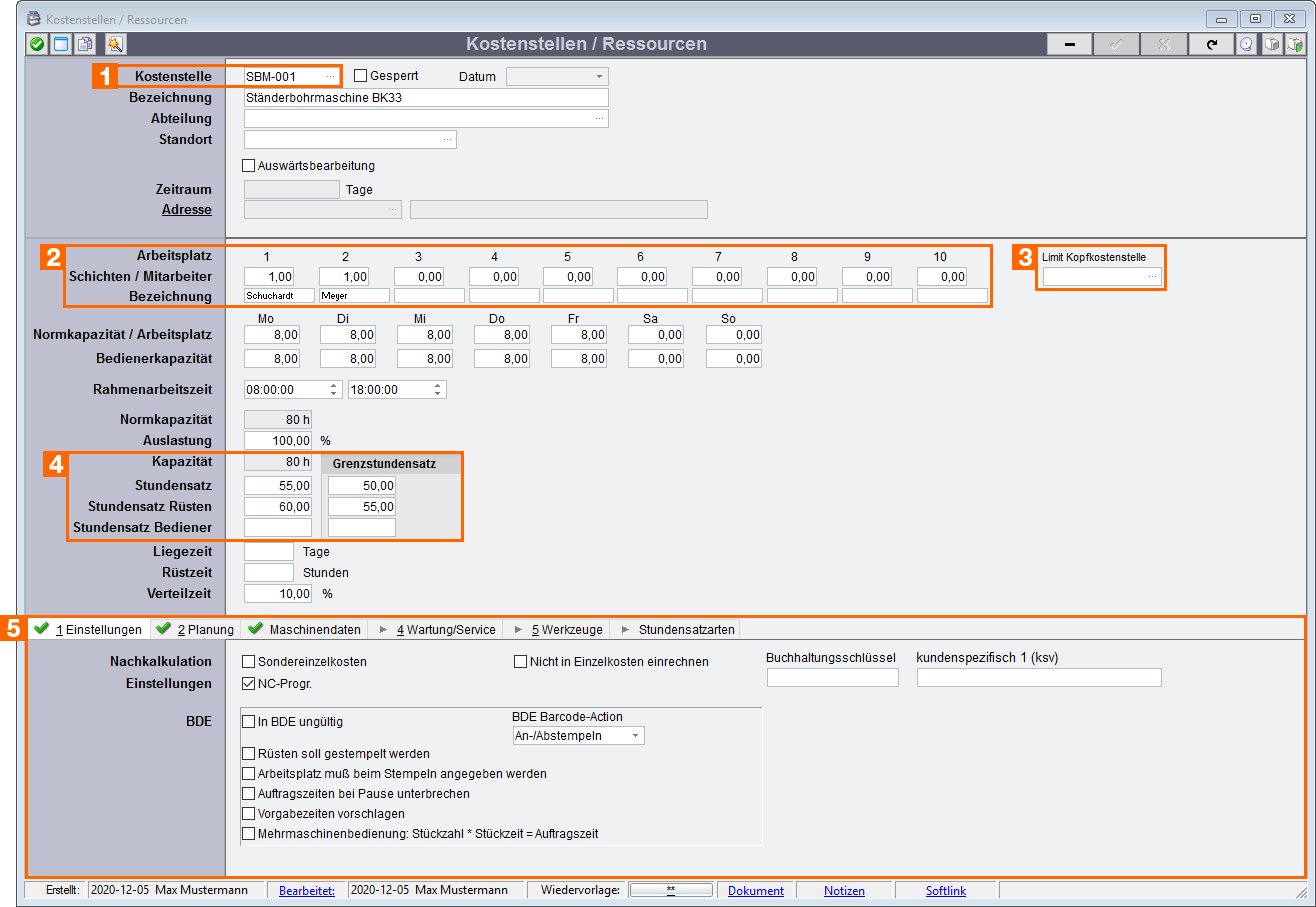The width and height of the screenshot is (1316, 907).
Task: Tick Nicht in Einzelkosten einrechnen
Action: pos(520,662)
